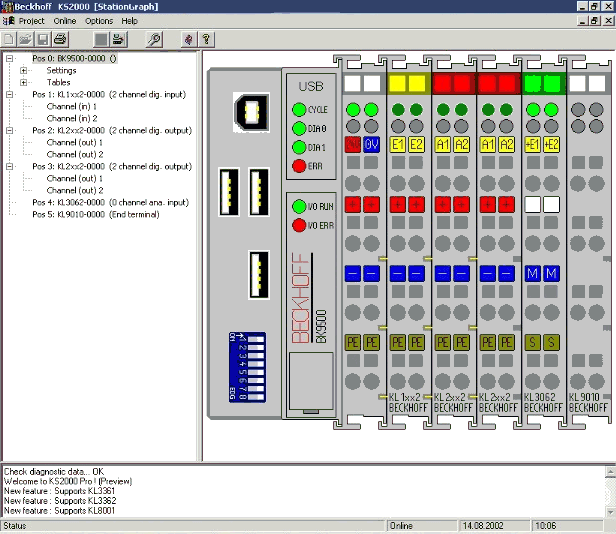
Task: Toggle DIP switch 1 on the coupler
Action: (255, 339)
